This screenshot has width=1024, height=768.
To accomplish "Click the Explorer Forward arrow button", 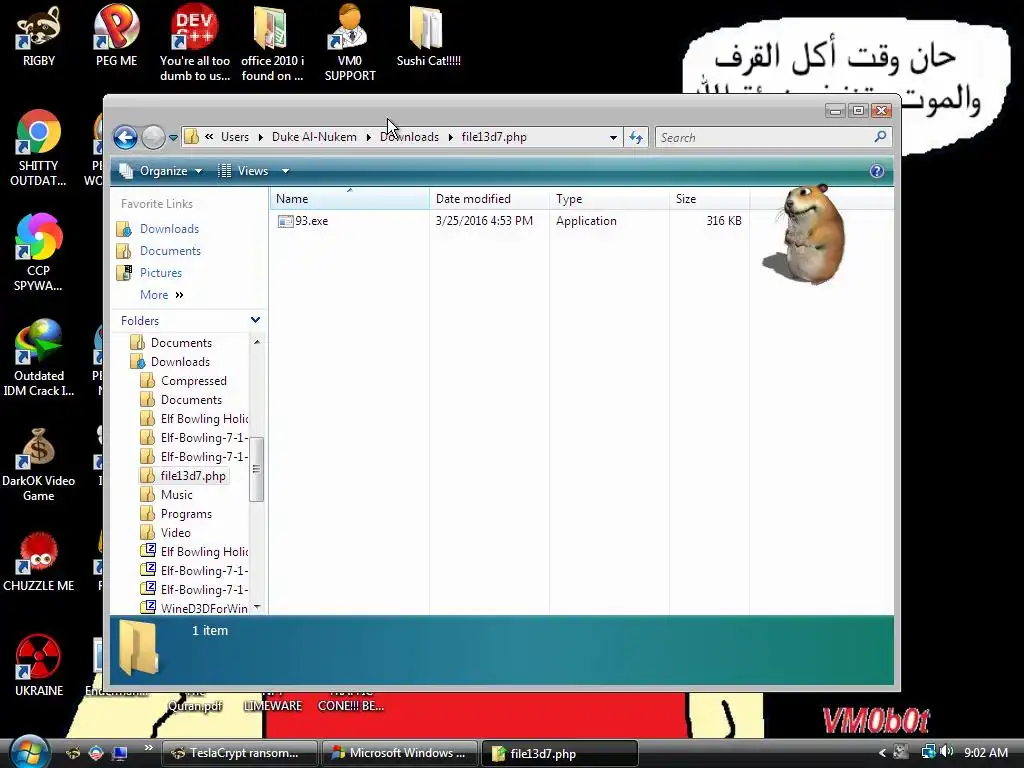I will click(x=153, y=137).
